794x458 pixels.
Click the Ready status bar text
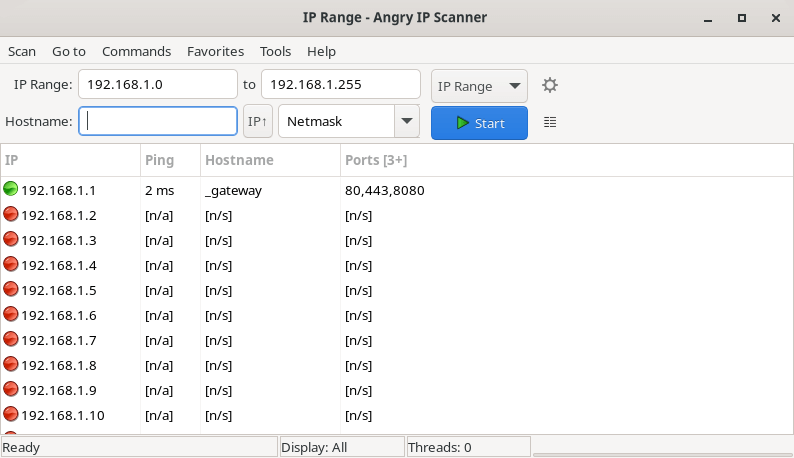pos(21,447)
